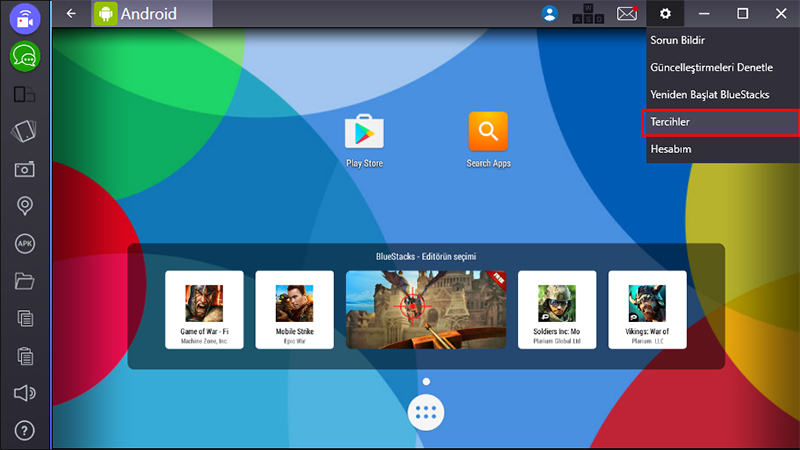Open help question mark icon
800x450 pixels.
pyautogui.click(x=25, y=431)
